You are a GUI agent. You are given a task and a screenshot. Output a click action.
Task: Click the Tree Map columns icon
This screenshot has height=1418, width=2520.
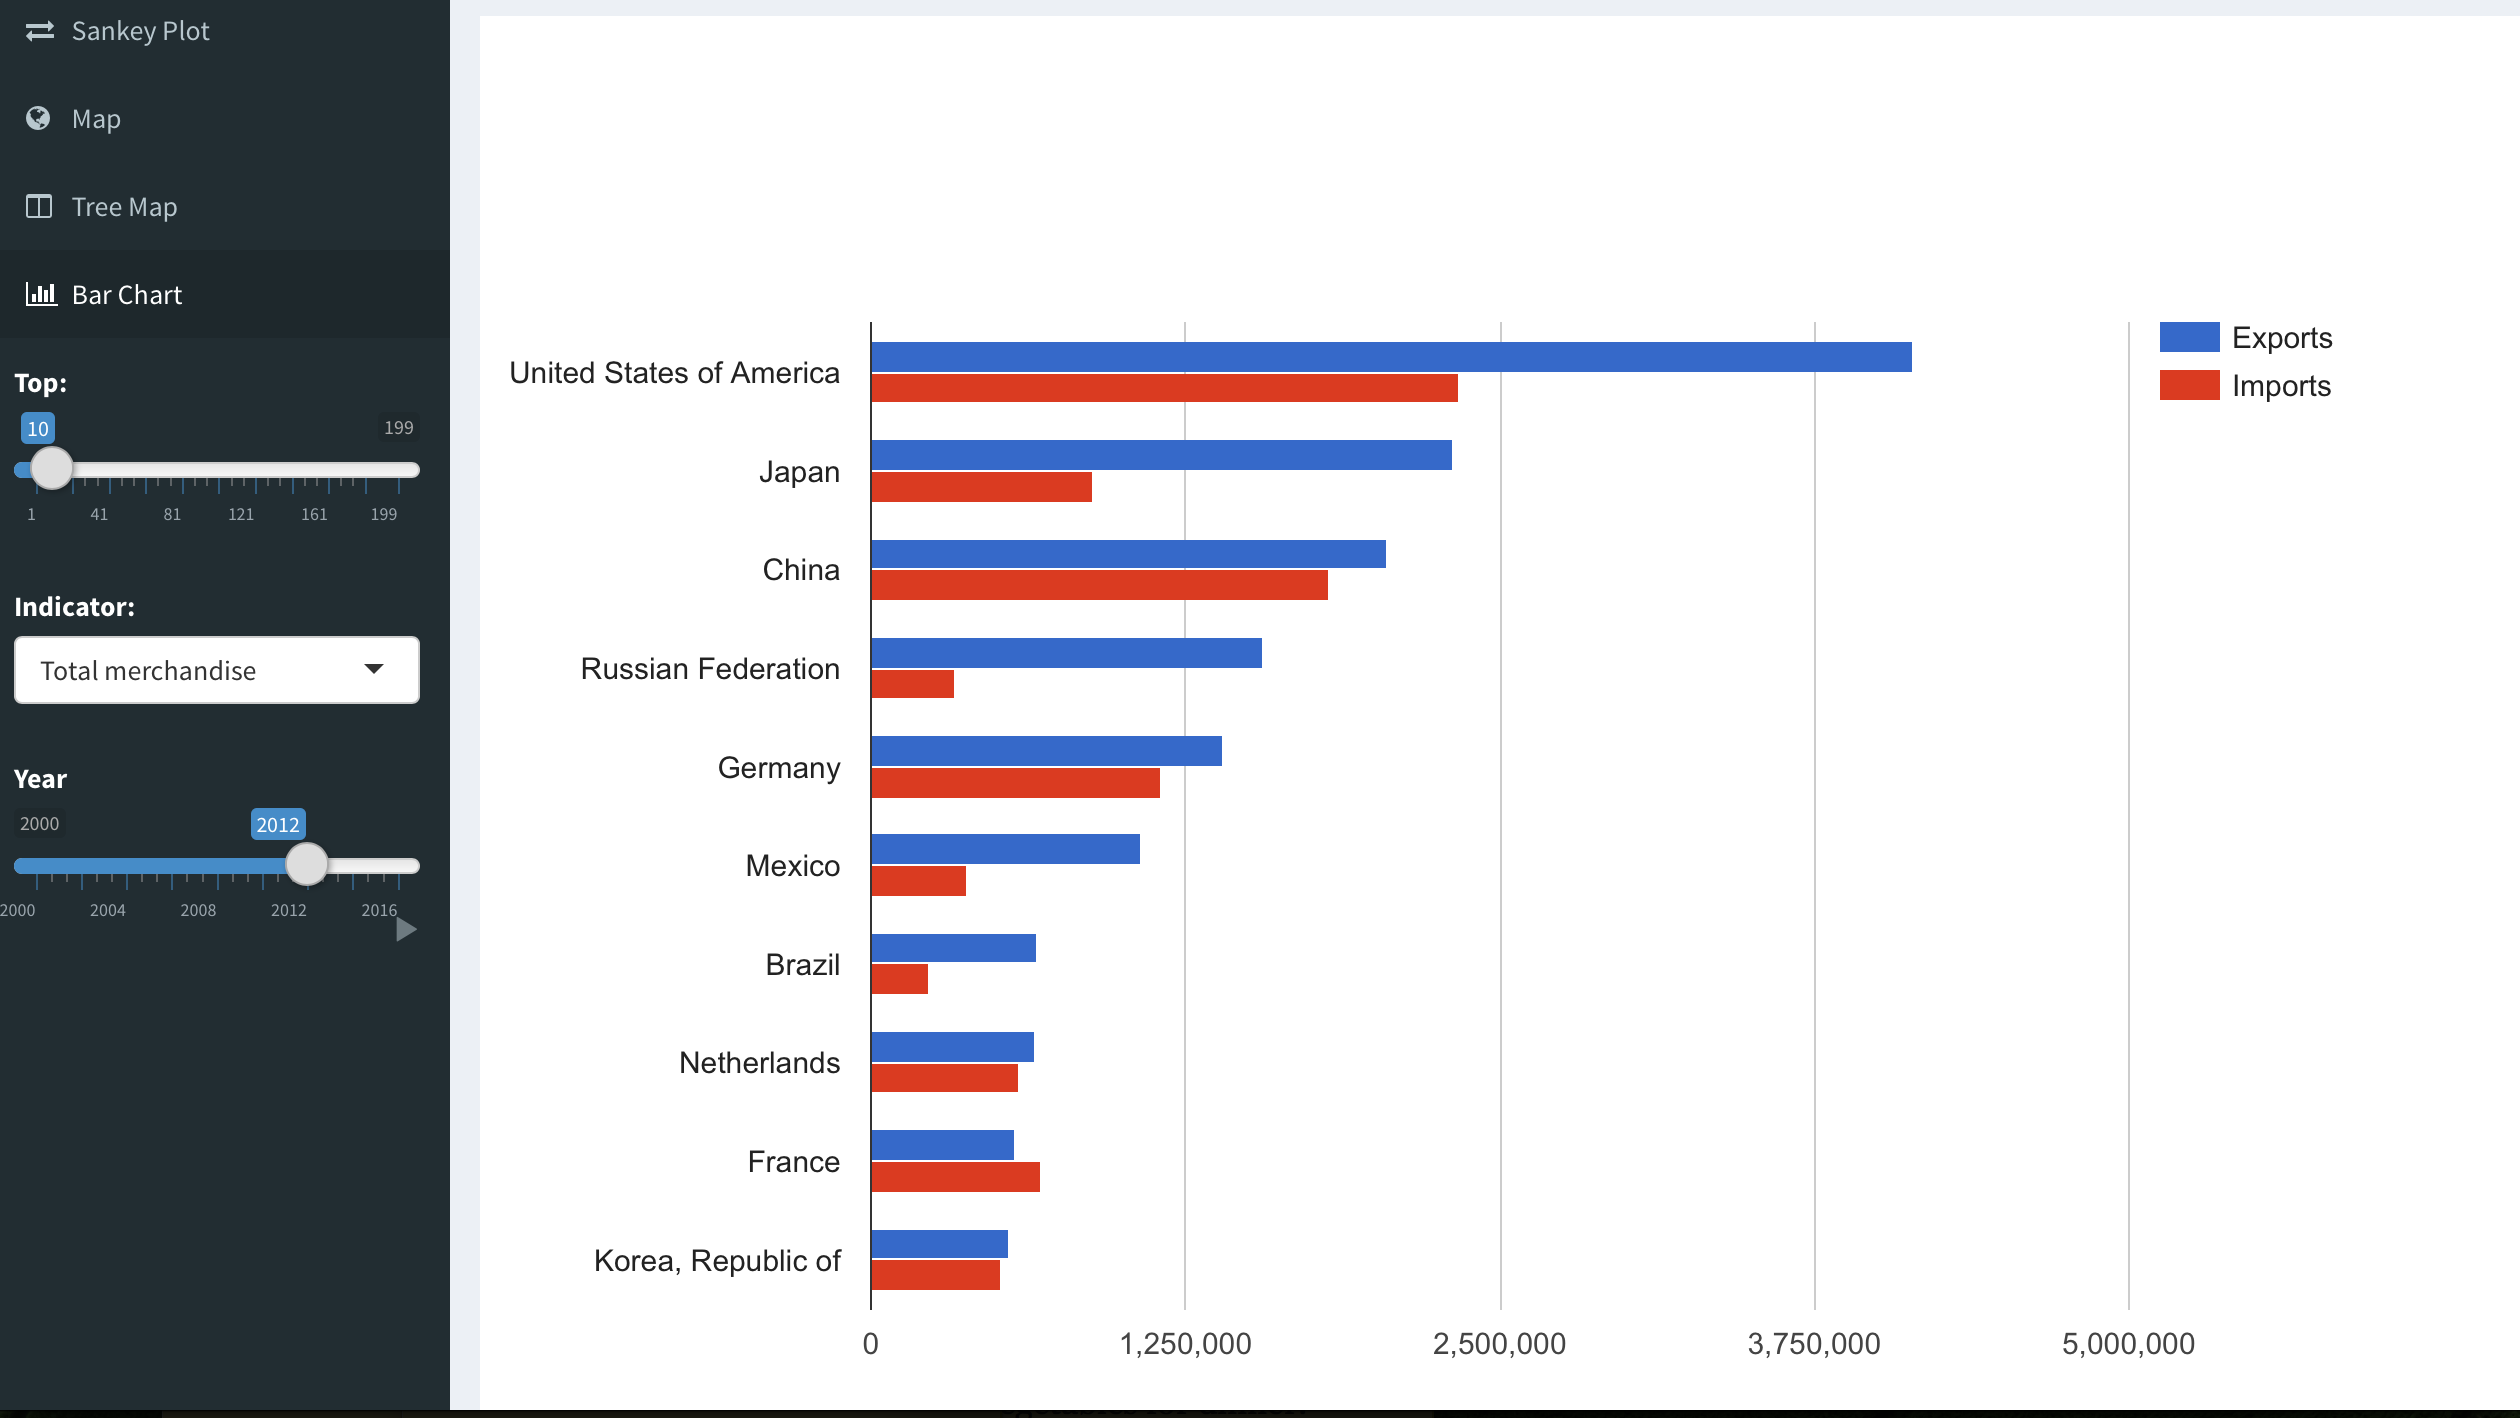click(x=39, y=207)
